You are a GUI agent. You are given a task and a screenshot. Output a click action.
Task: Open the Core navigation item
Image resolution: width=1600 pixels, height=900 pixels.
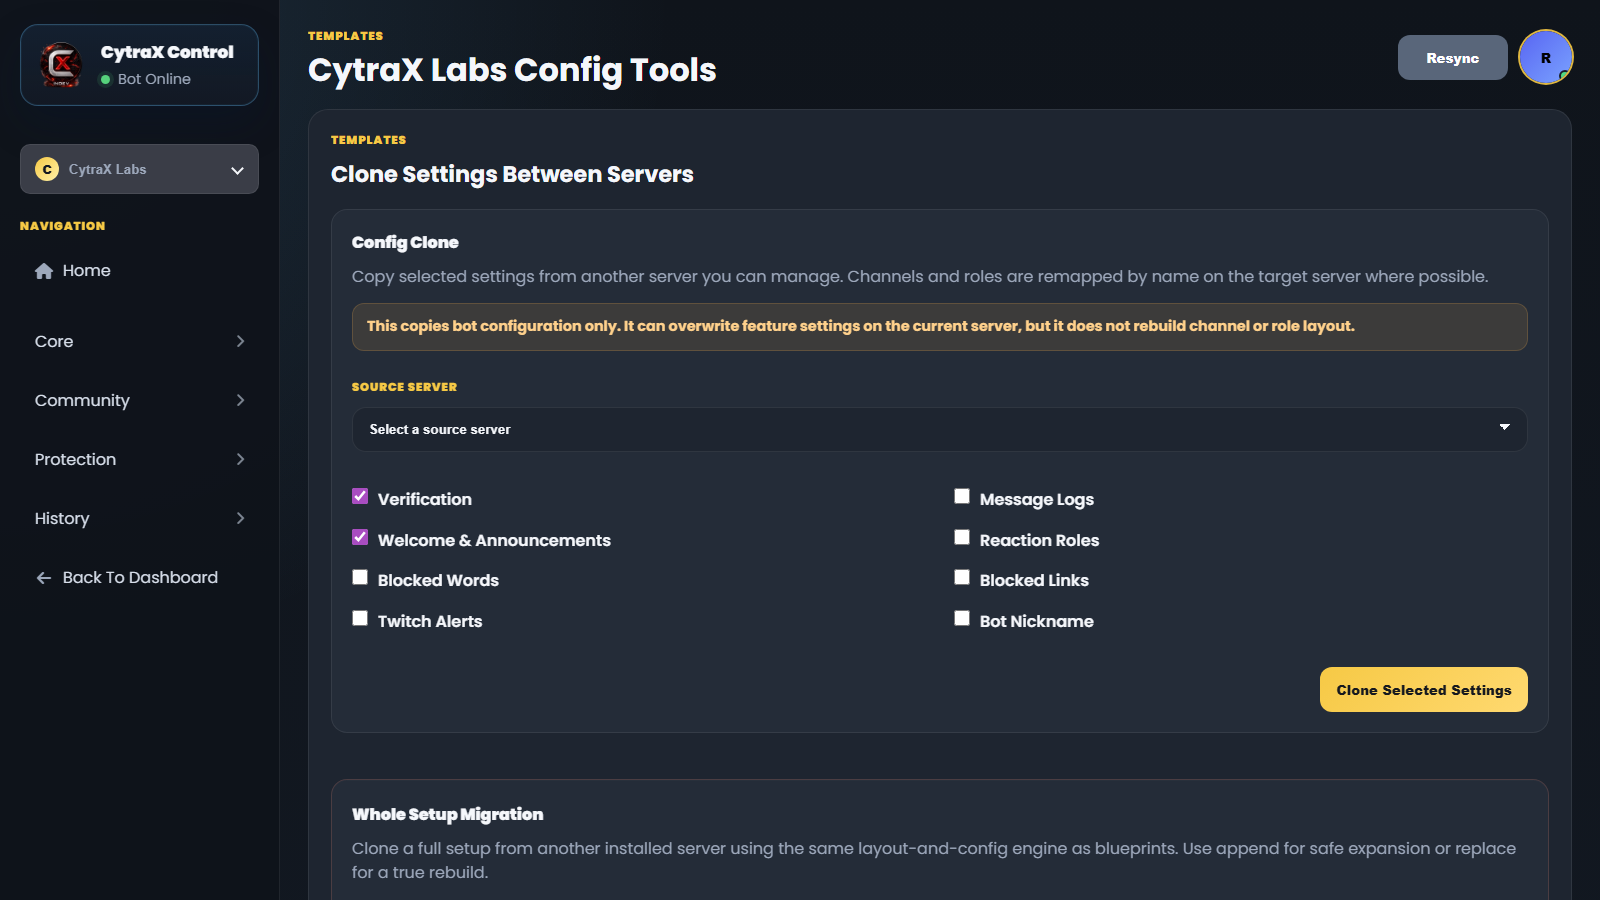click(x=139, y=342)
